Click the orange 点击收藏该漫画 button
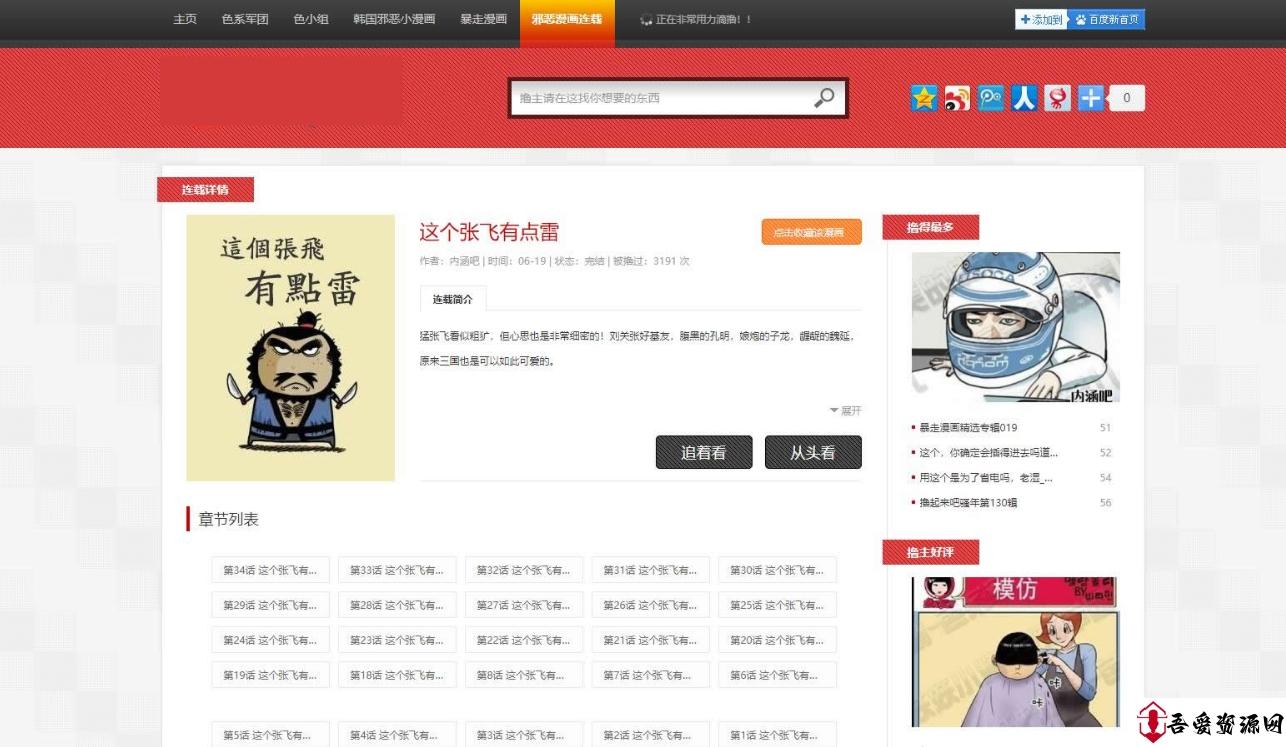 click(x=811, y=232)
